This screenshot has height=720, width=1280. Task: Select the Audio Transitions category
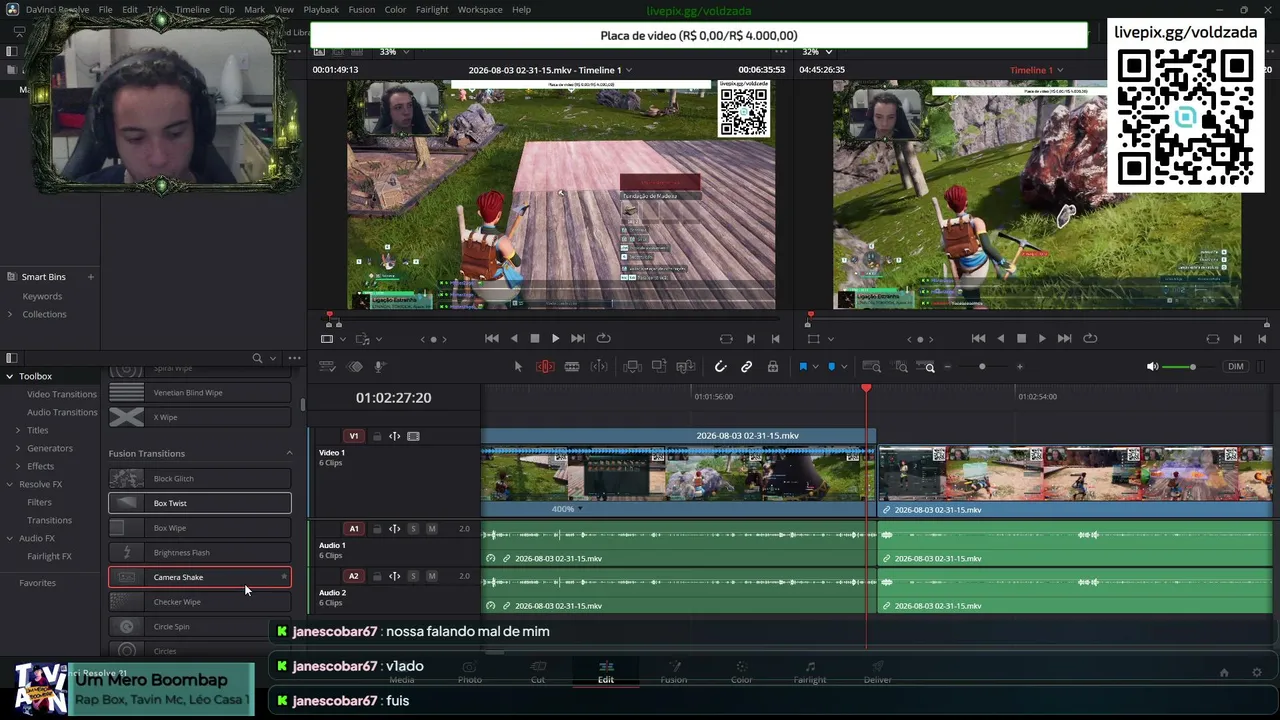click(62, 413)
